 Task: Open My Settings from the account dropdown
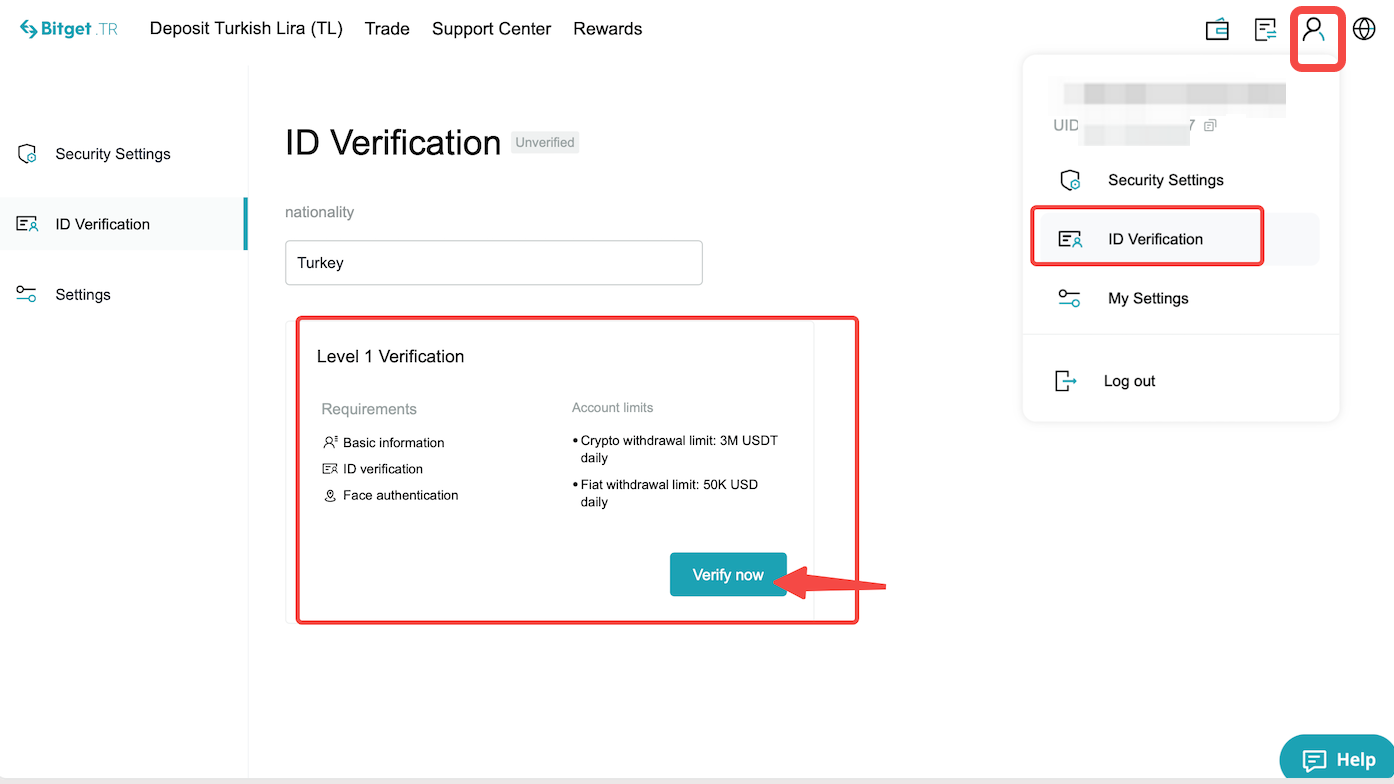1147,298
